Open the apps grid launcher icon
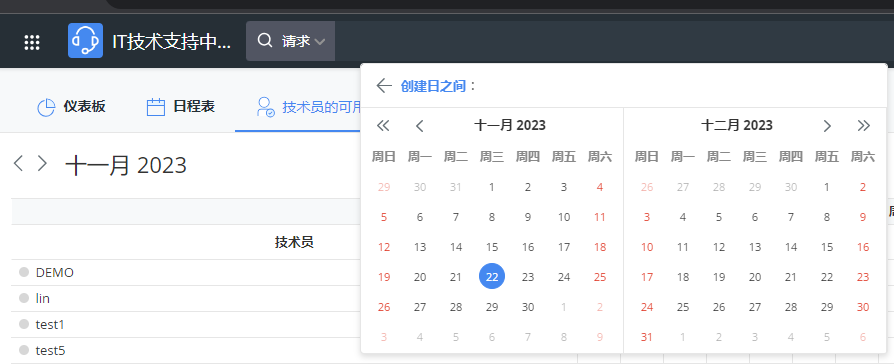Image resolution: width=894 pixels, height=364 pixels. tap(32, 42)
